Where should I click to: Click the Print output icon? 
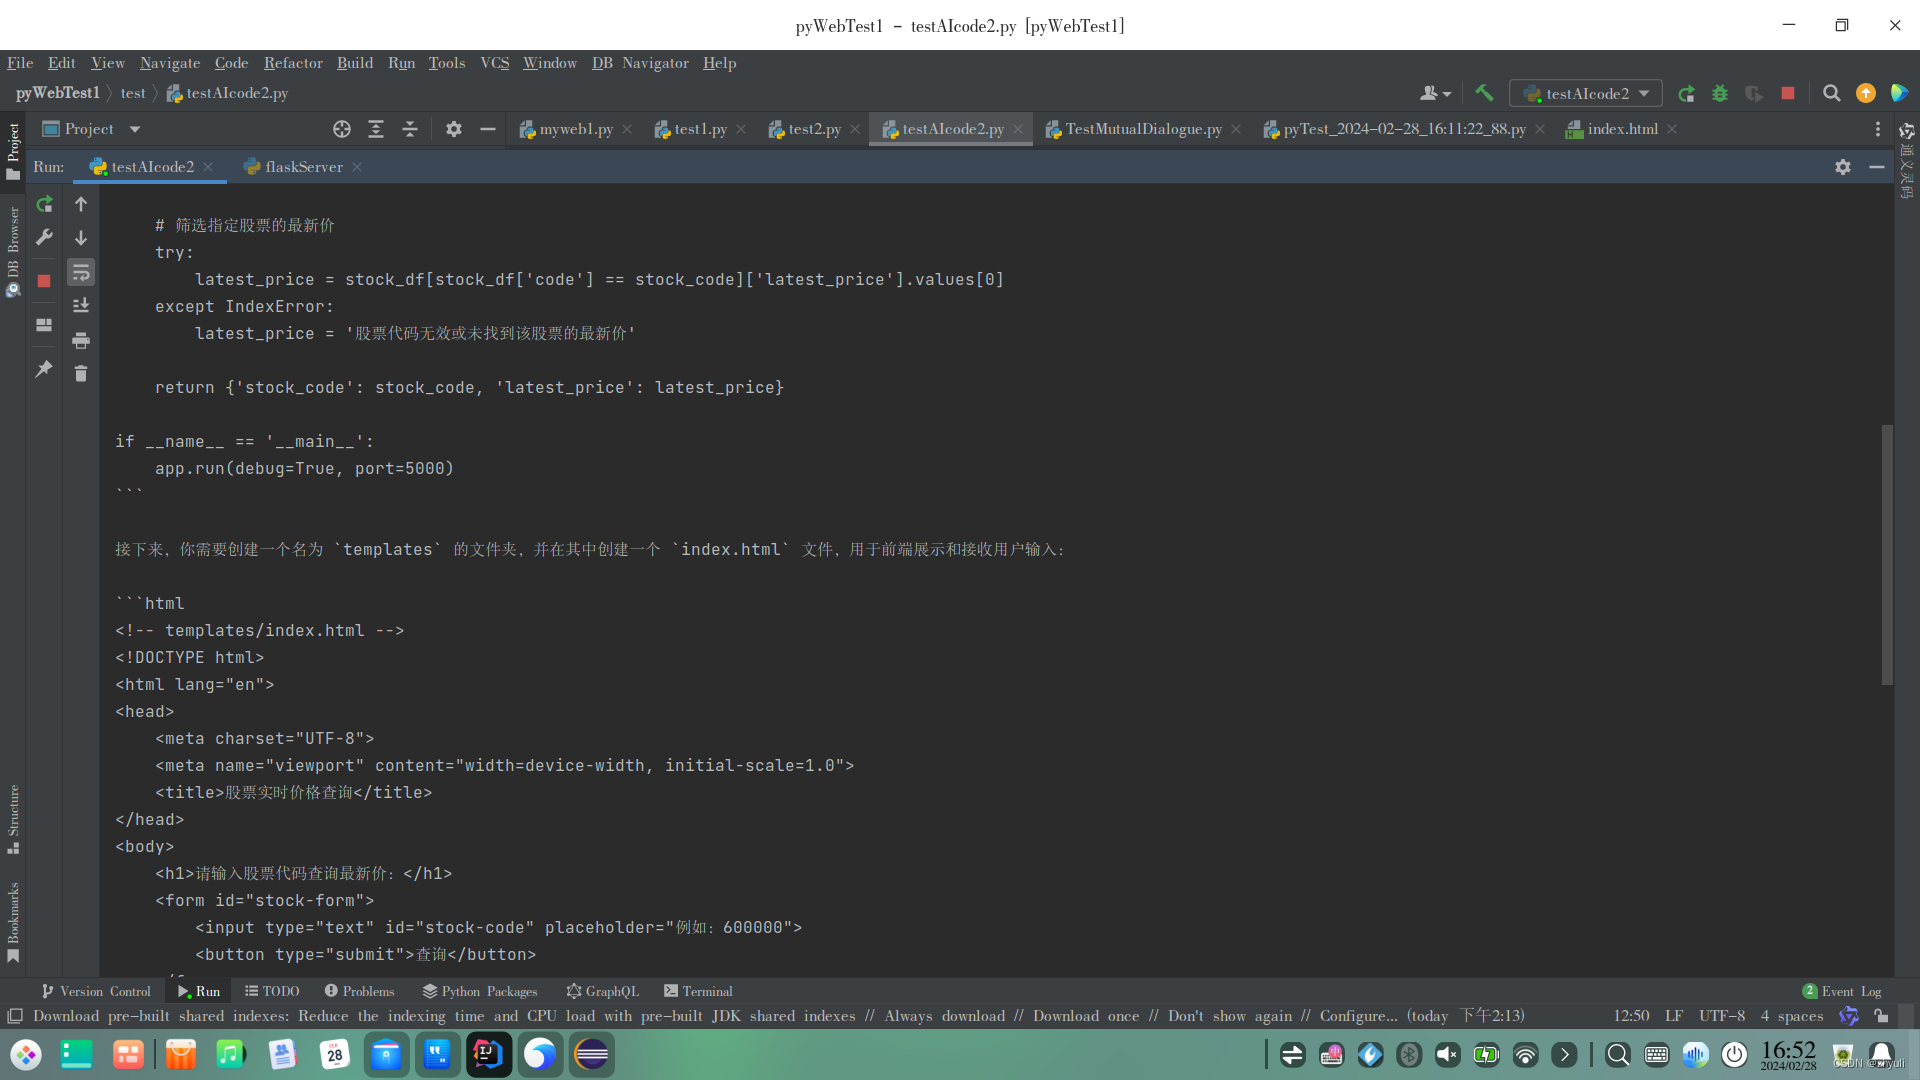(x=81, y=341)
